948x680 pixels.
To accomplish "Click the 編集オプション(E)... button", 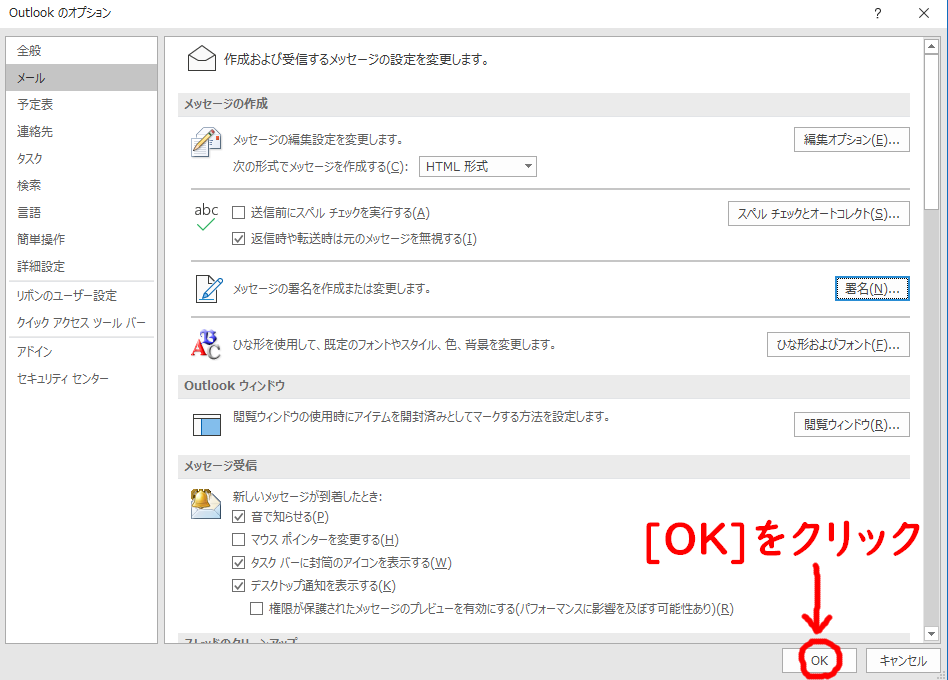I will [x=851, y=140].
